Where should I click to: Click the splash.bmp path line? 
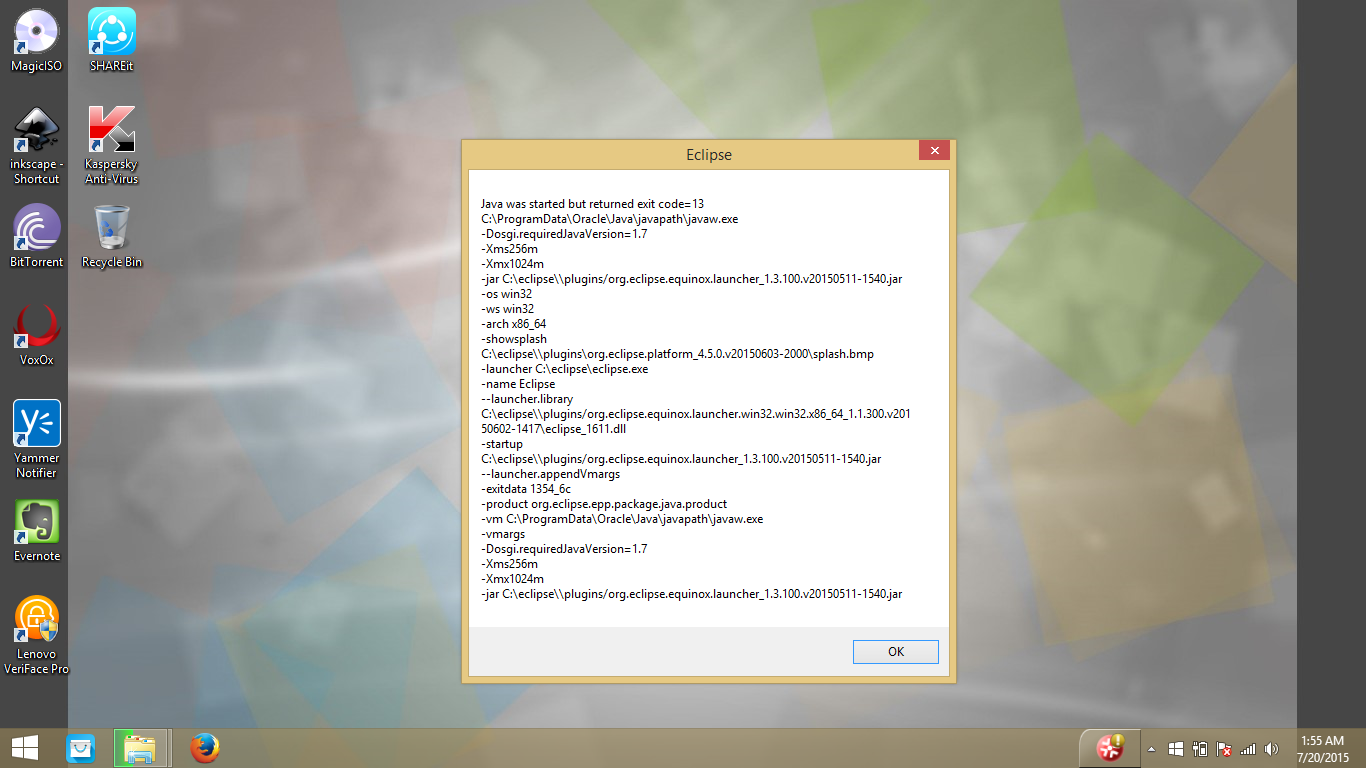678,354
